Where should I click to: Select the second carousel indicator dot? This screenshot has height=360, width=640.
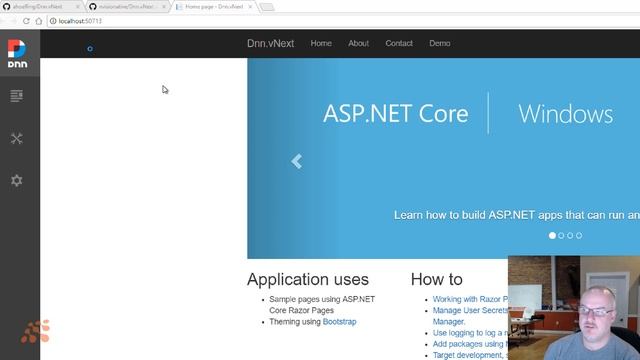(x=561, y=236)
